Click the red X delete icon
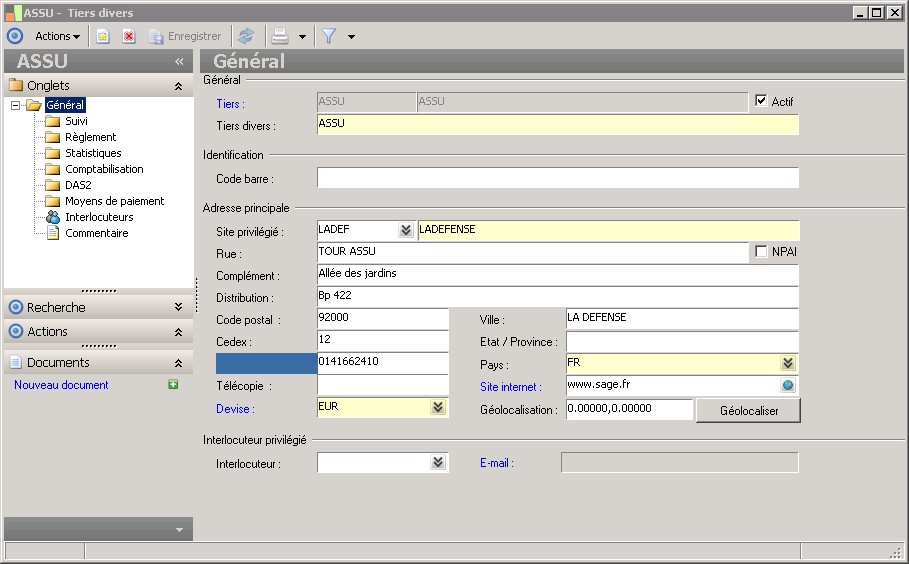Image resolution: width=909 pixels, height=564 pixels. (129, 36)
